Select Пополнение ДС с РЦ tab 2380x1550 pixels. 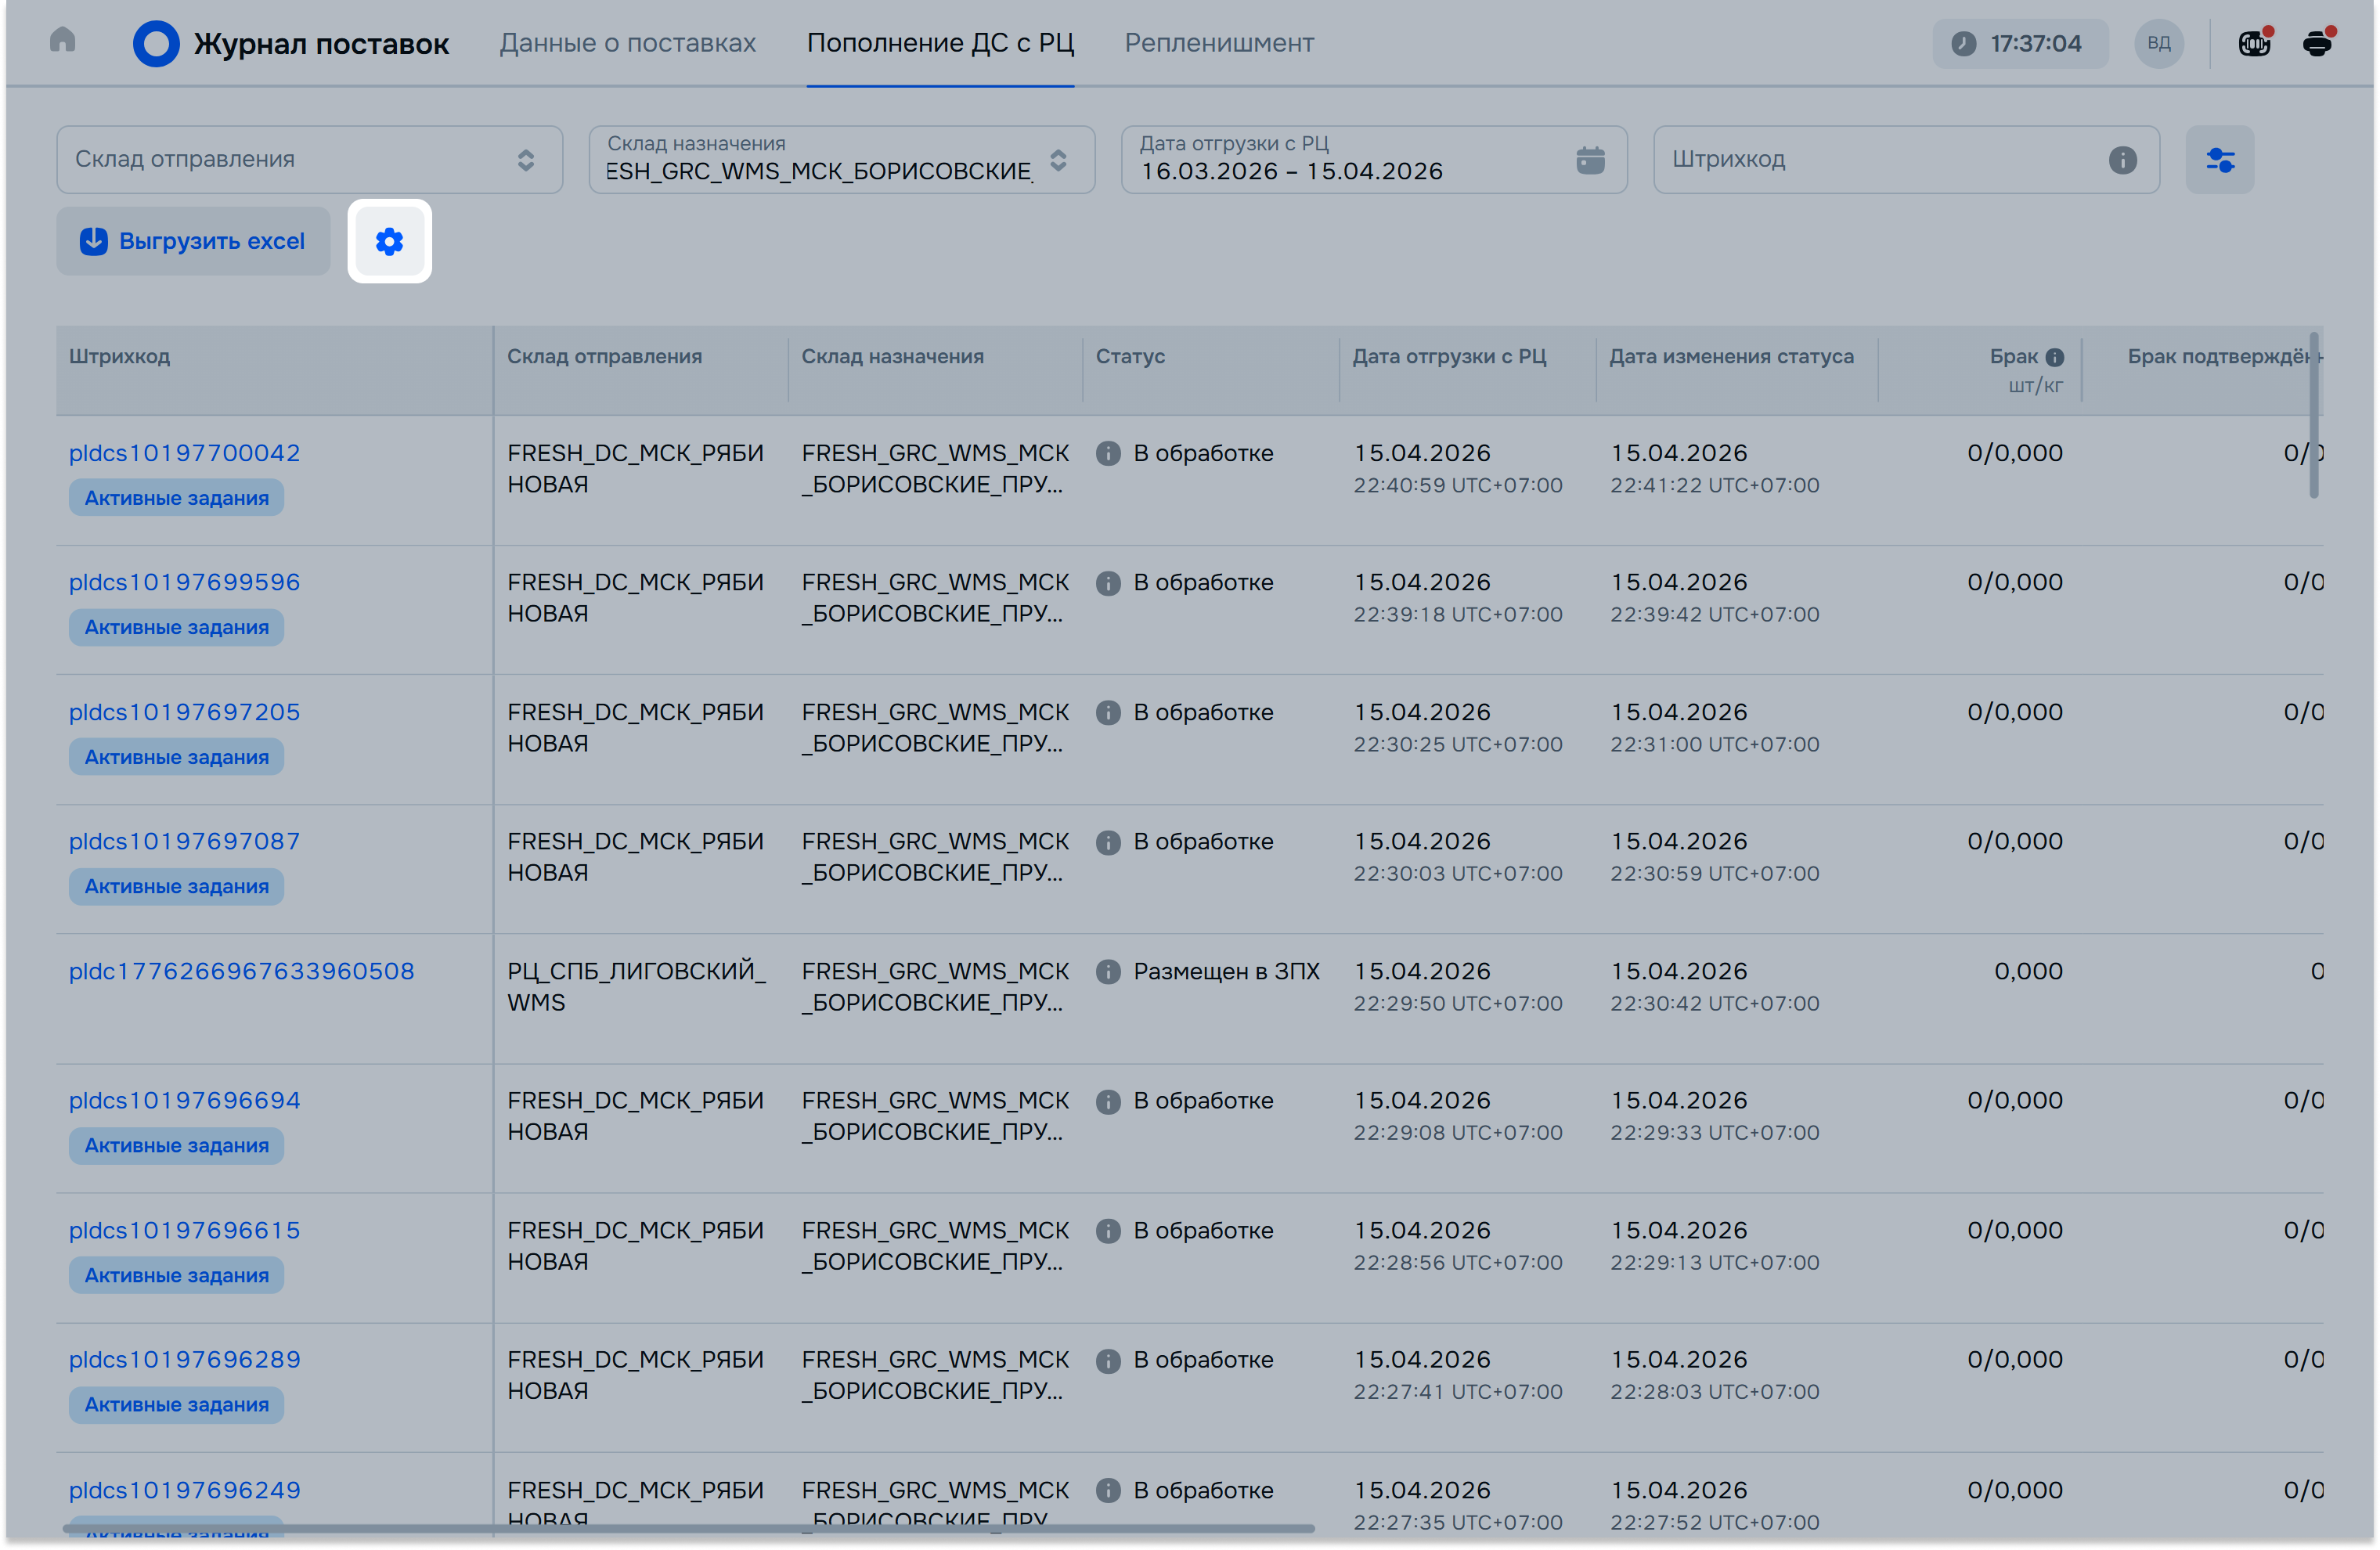point(940,44)
